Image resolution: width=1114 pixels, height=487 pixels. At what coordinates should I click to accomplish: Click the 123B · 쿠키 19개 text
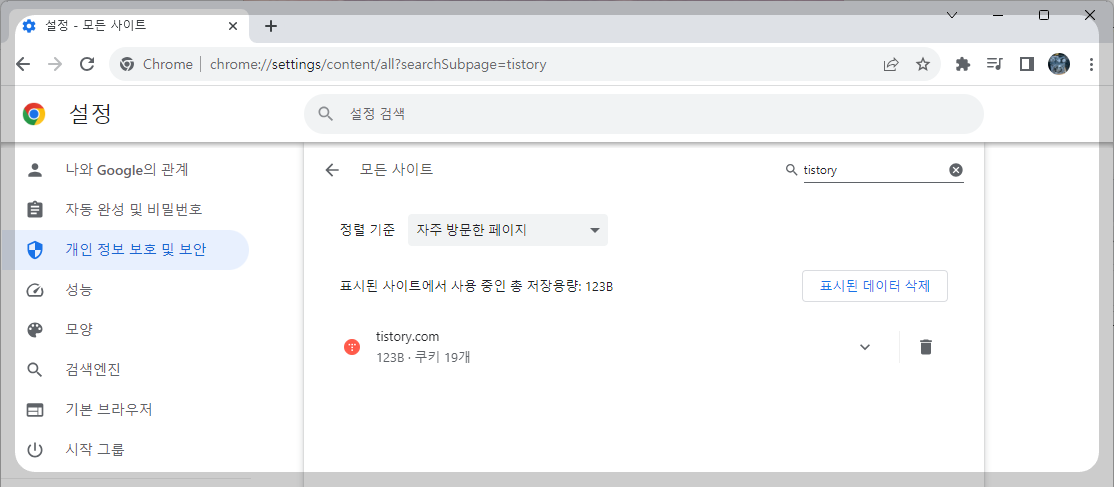click(x=423, y=357)
